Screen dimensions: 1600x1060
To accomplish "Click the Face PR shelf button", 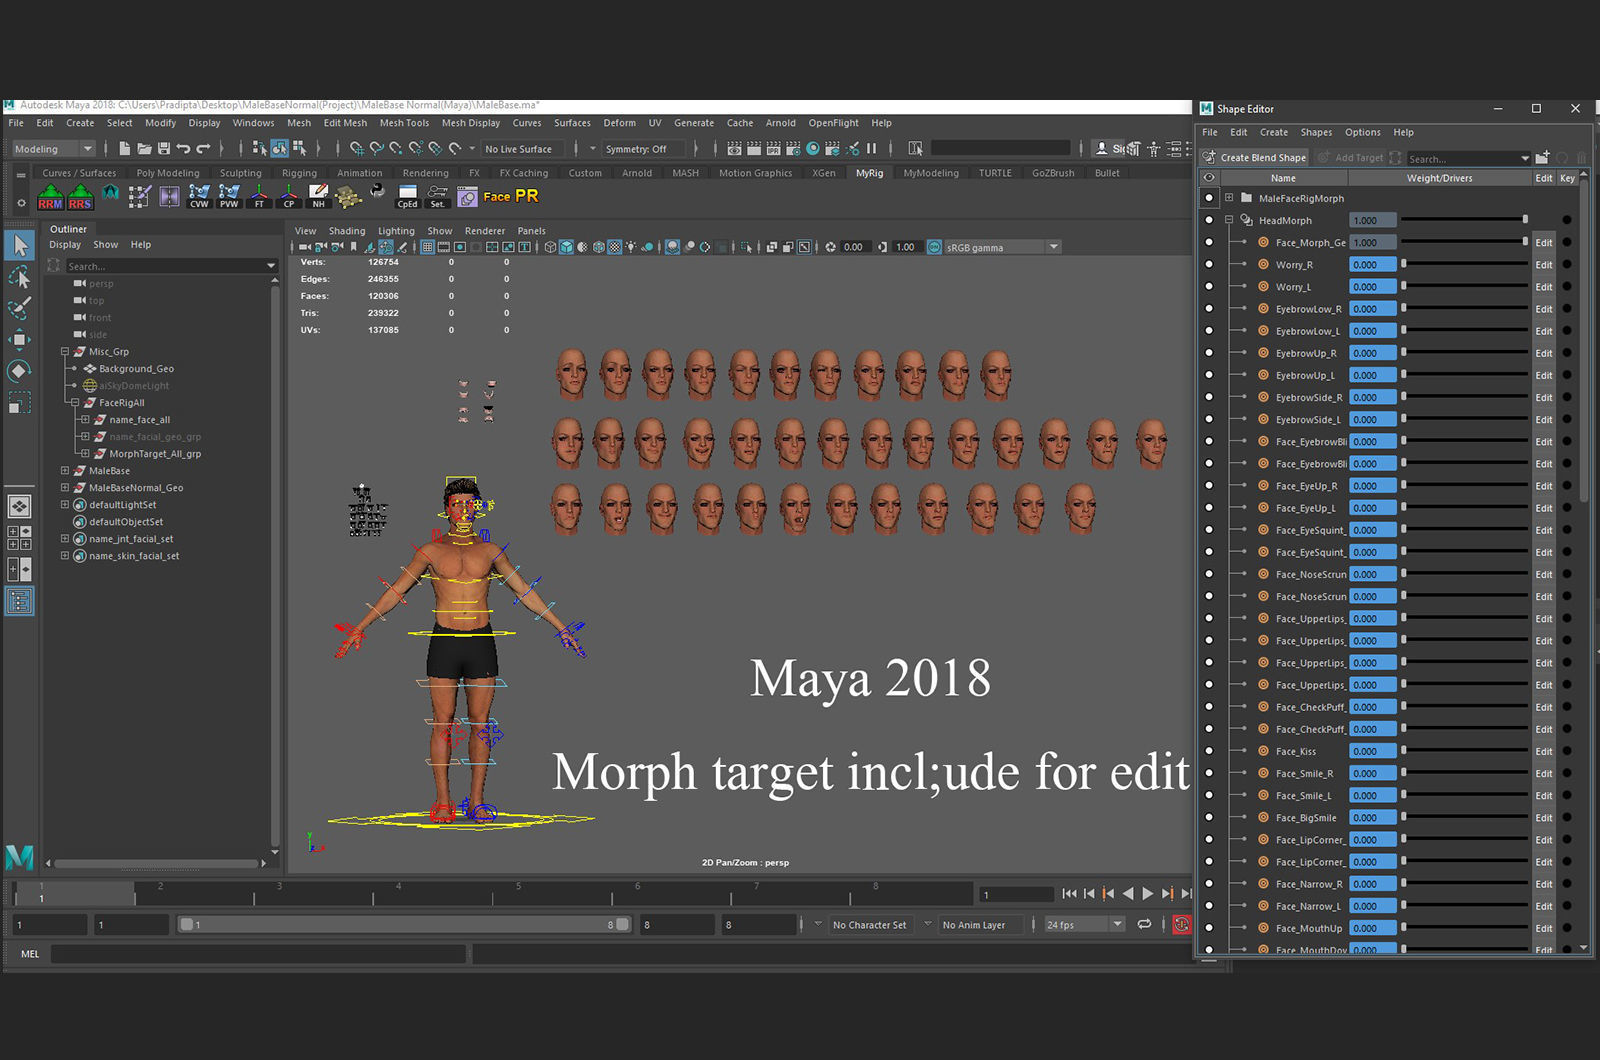I will tap(511, 196).
